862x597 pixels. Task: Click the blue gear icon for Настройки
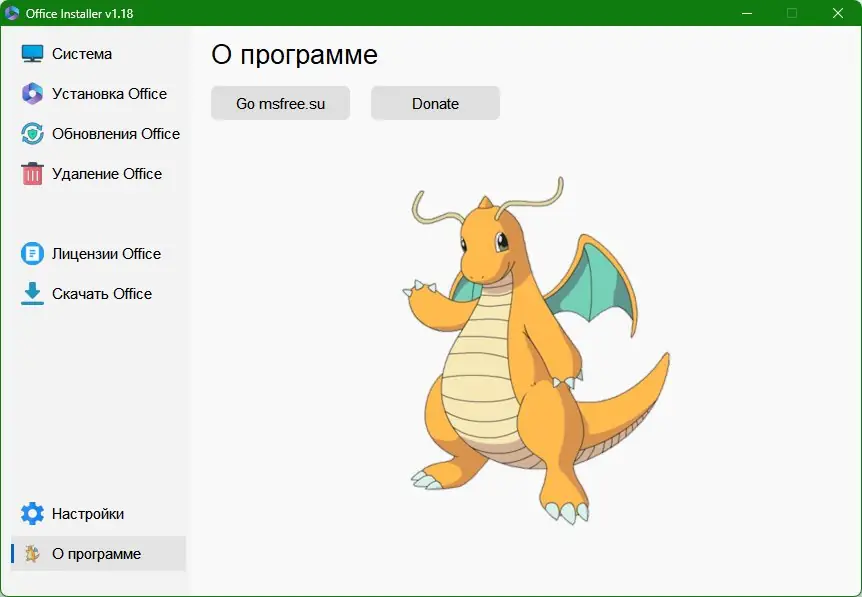coord(32,513)
